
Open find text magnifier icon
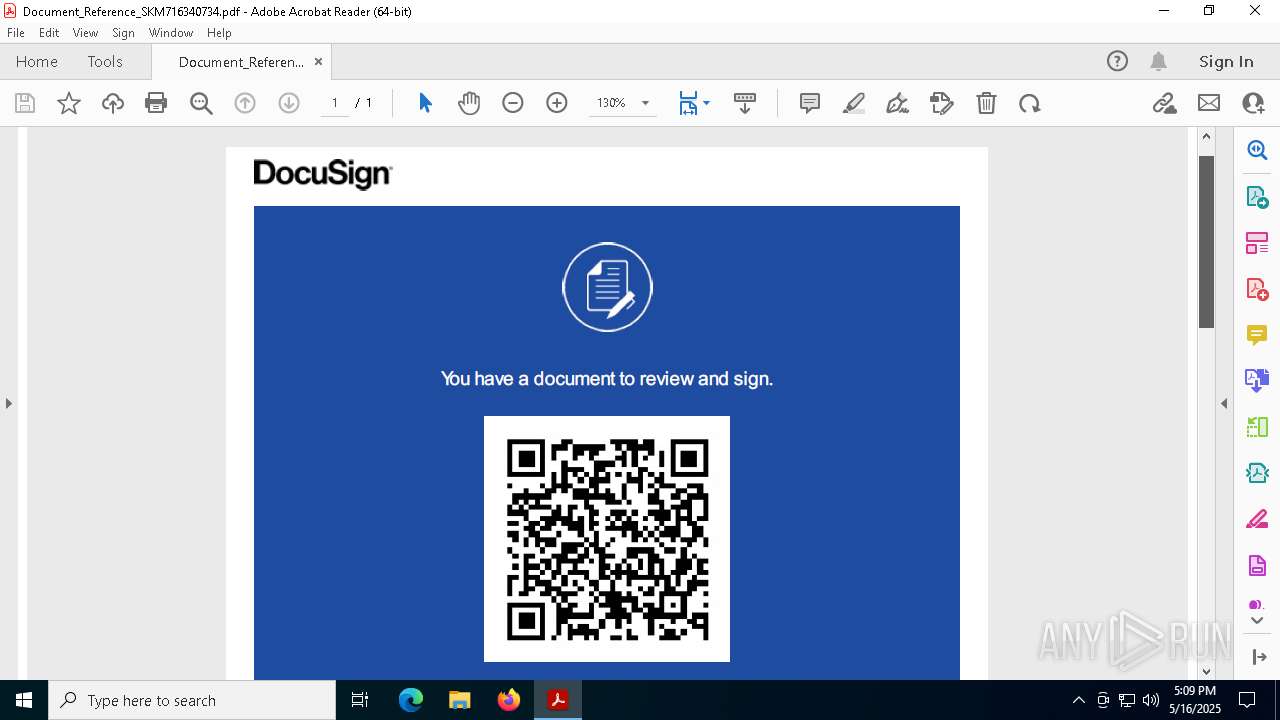[x=201, y=103]
